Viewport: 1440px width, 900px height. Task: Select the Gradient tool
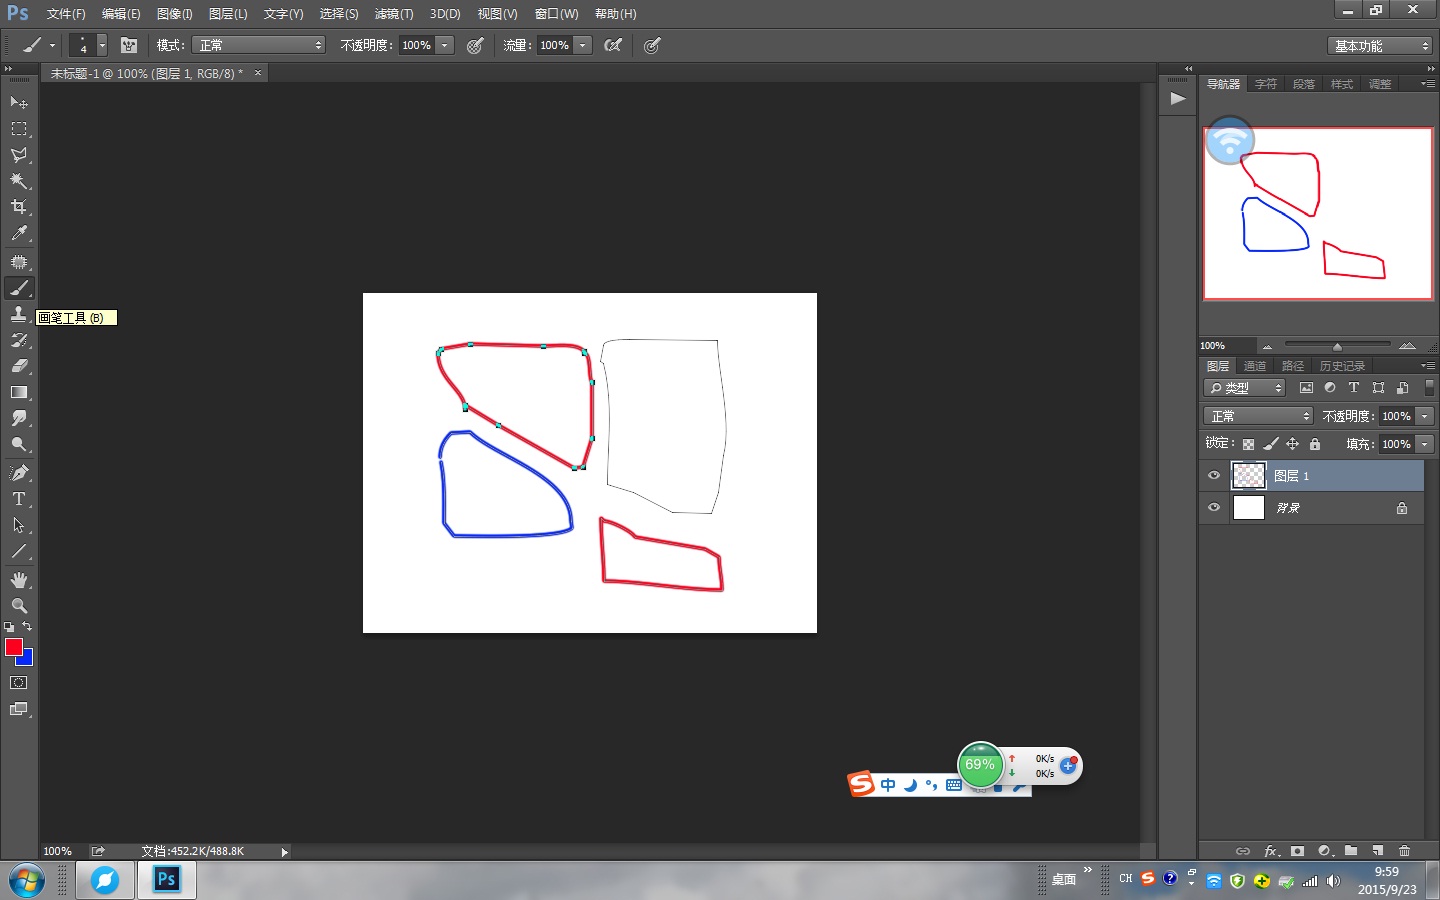tap(19, 392)
